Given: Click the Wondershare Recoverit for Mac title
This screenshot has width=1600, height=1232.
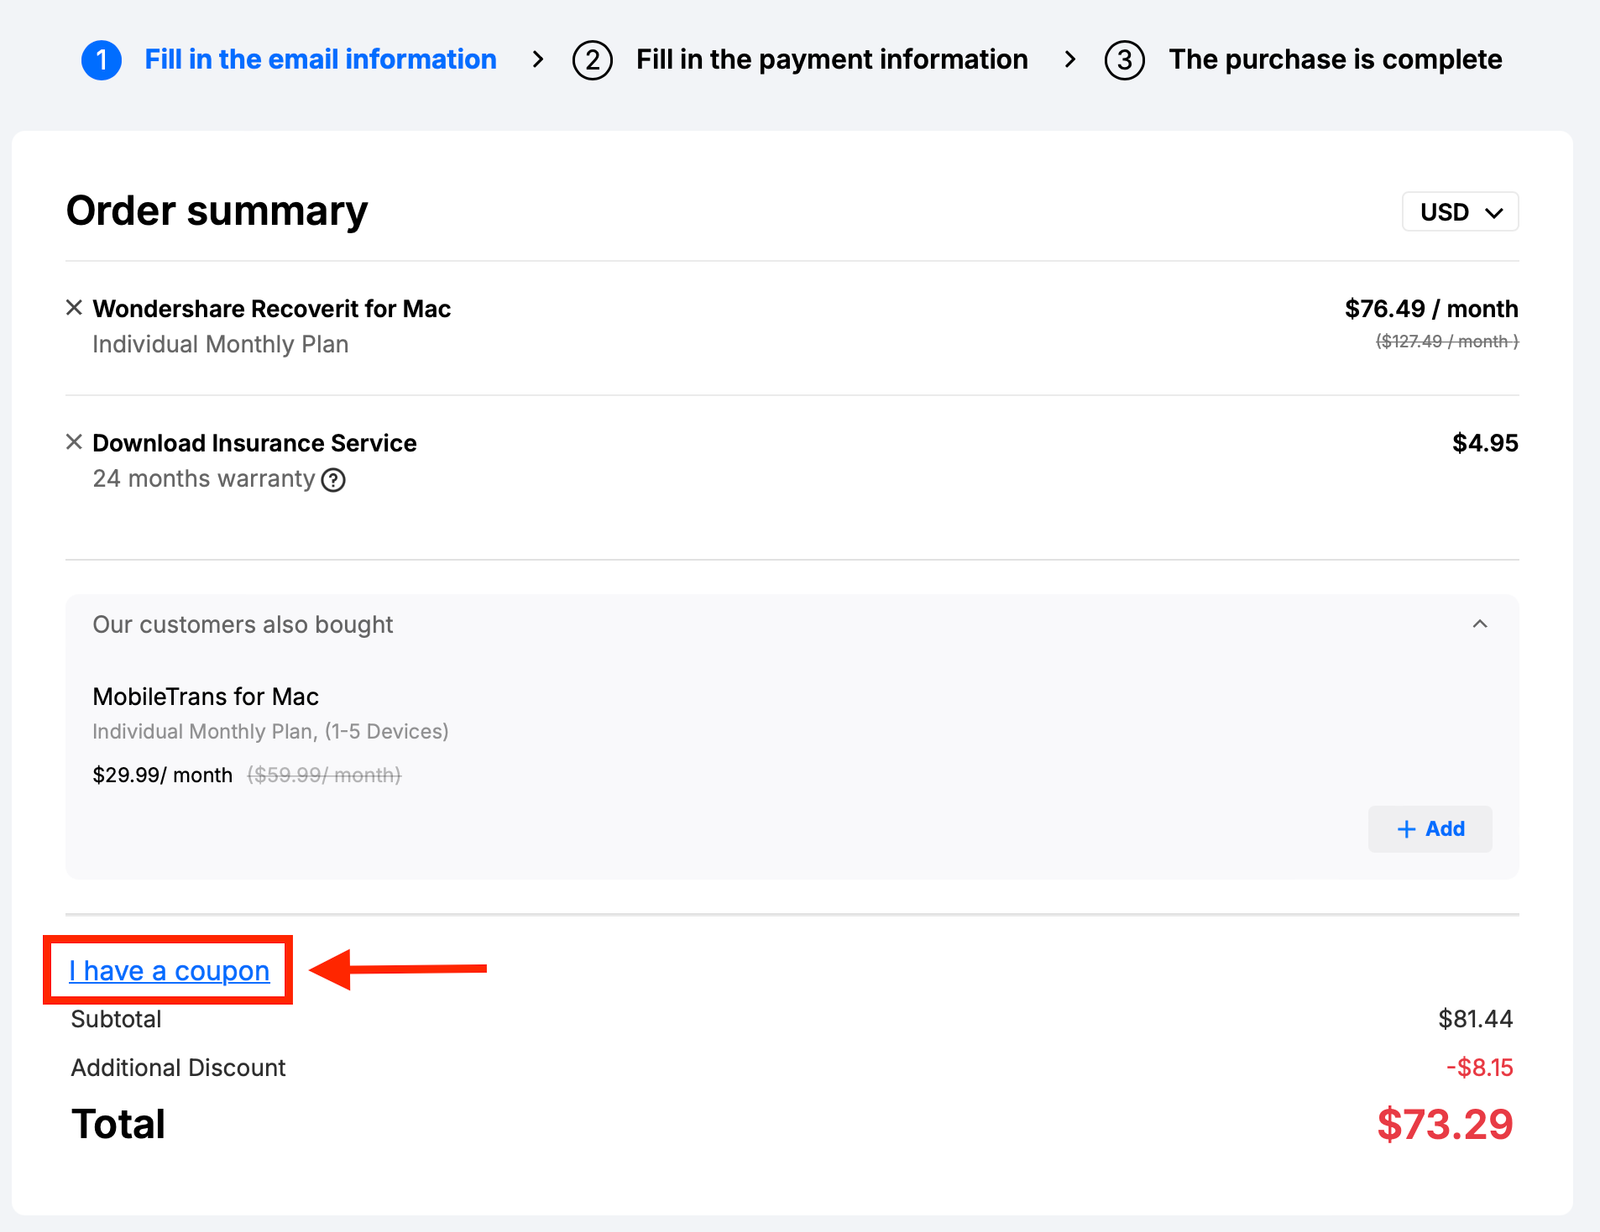Looking at the screenshot, I should point(272,309).
